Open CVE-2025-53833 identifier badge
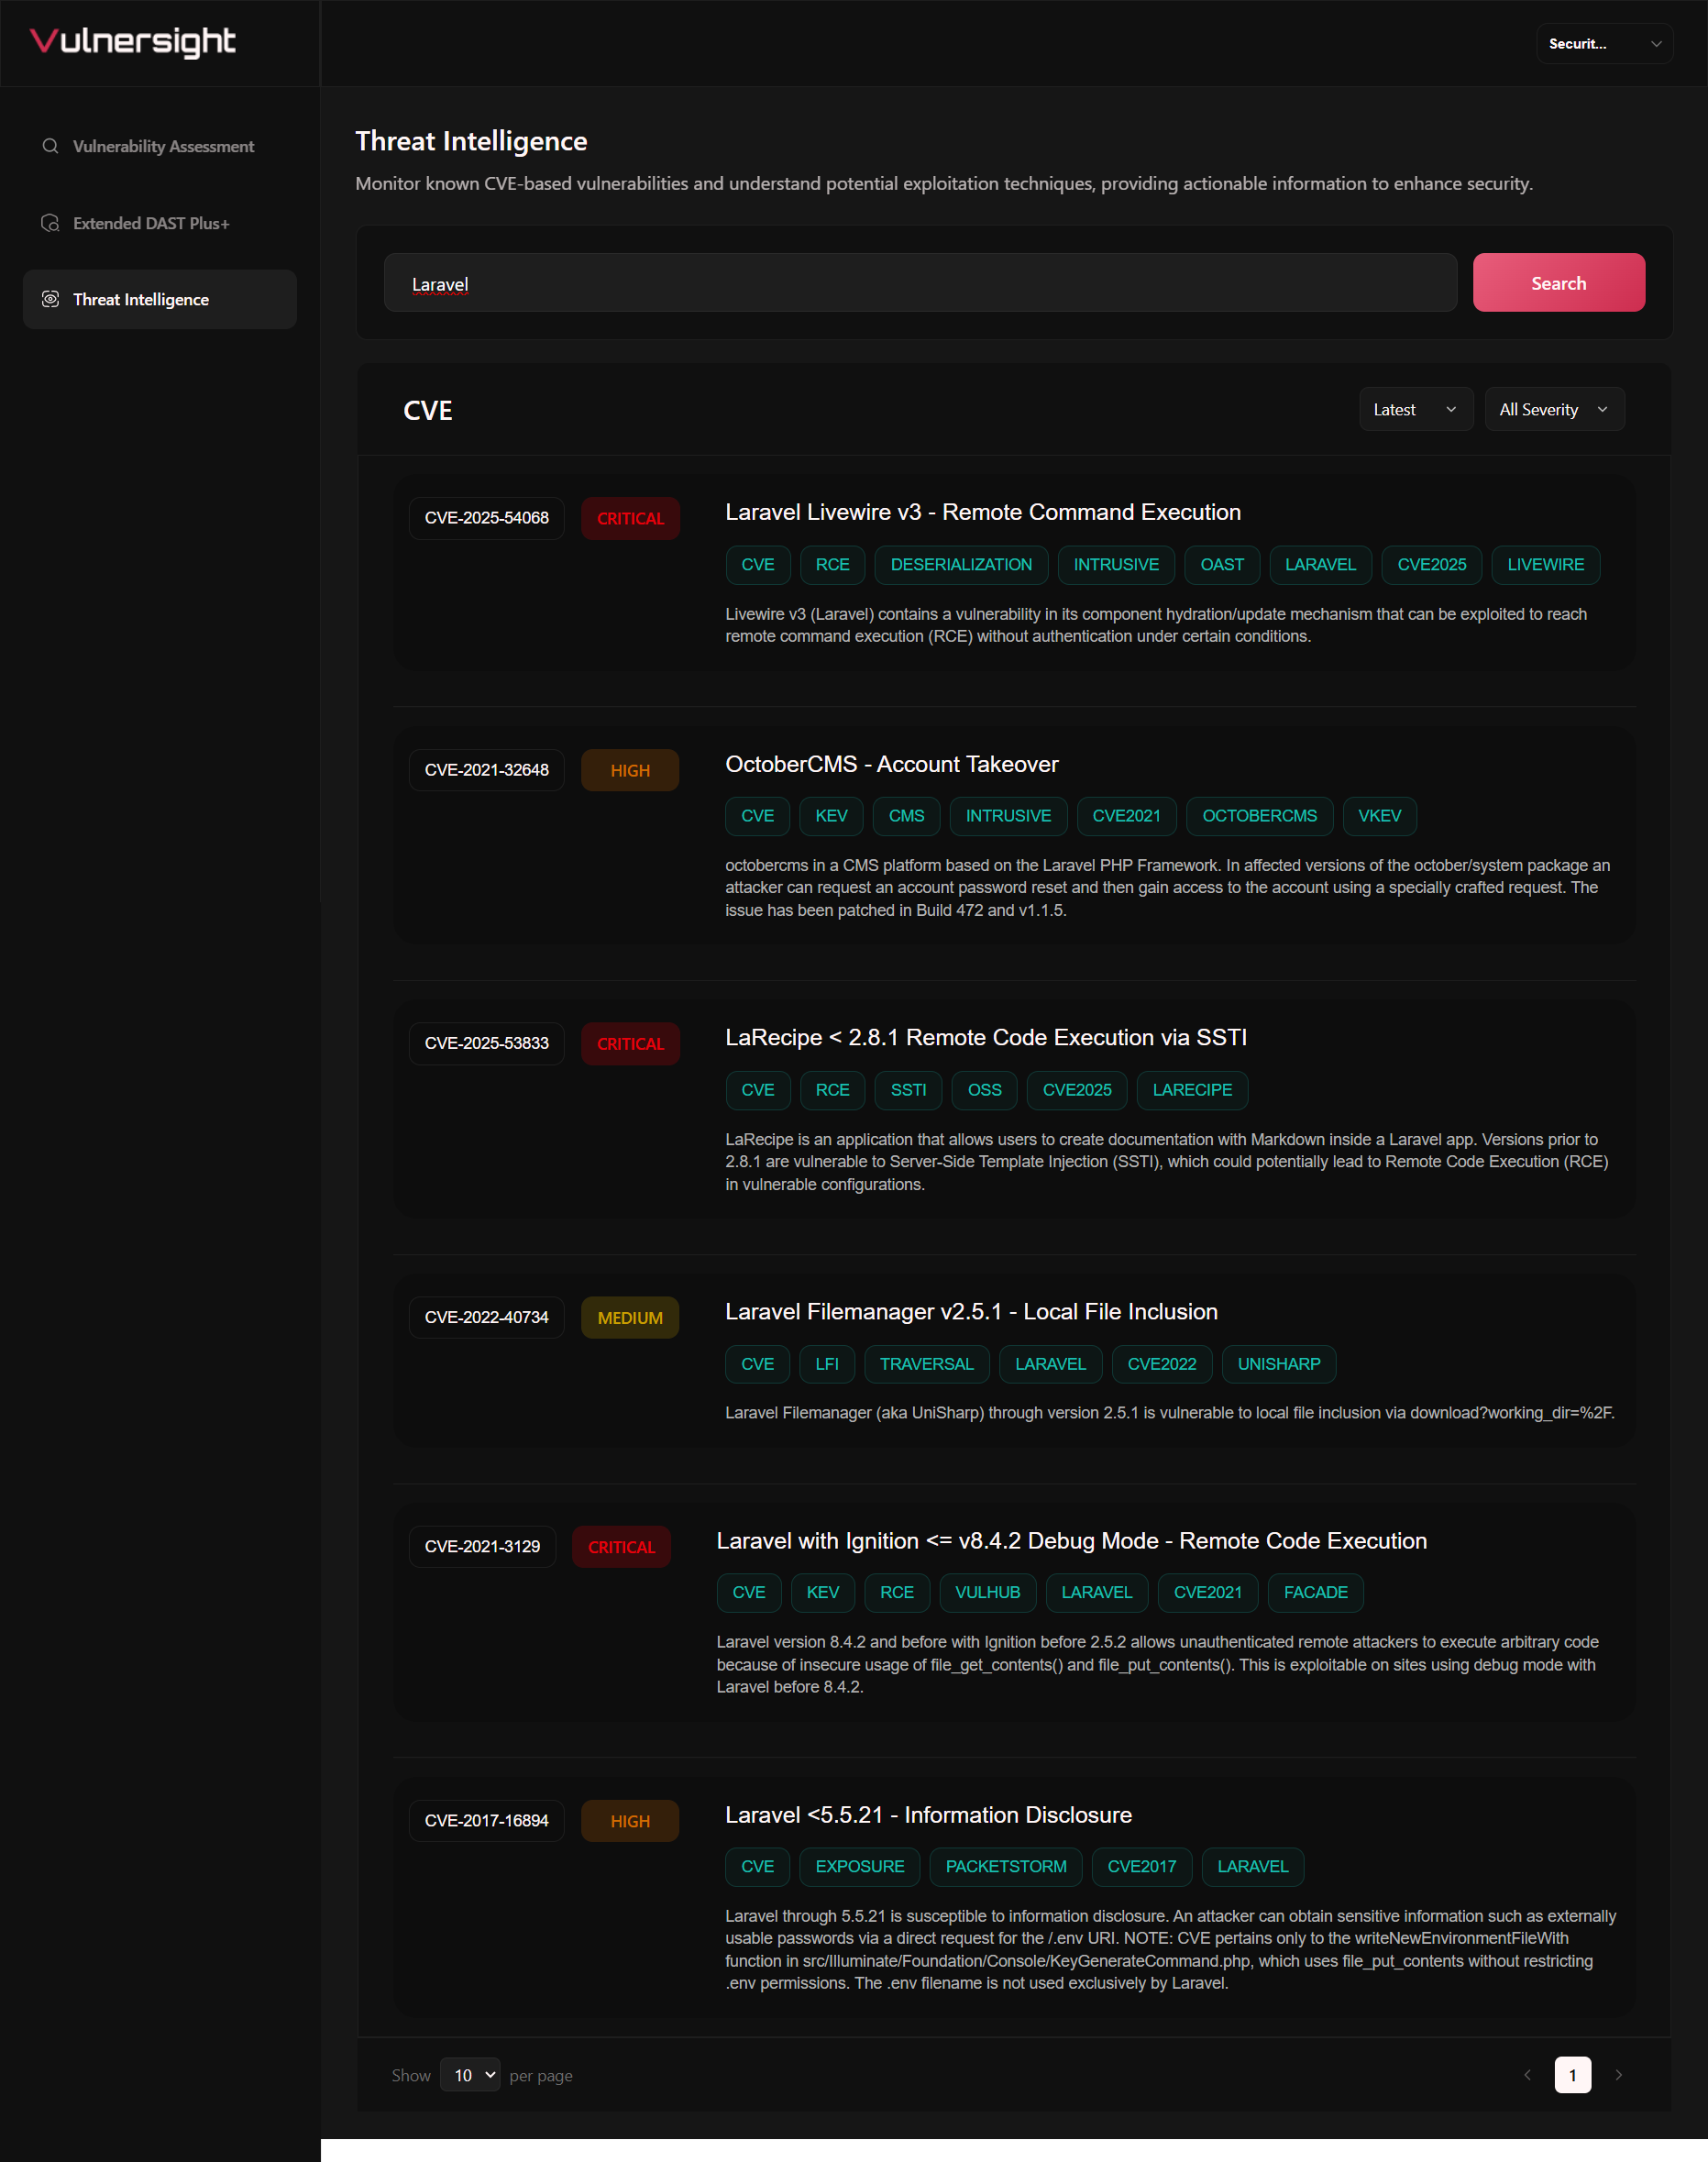This screenshot has height=2162, width=1708. (x=486, y=1043)
